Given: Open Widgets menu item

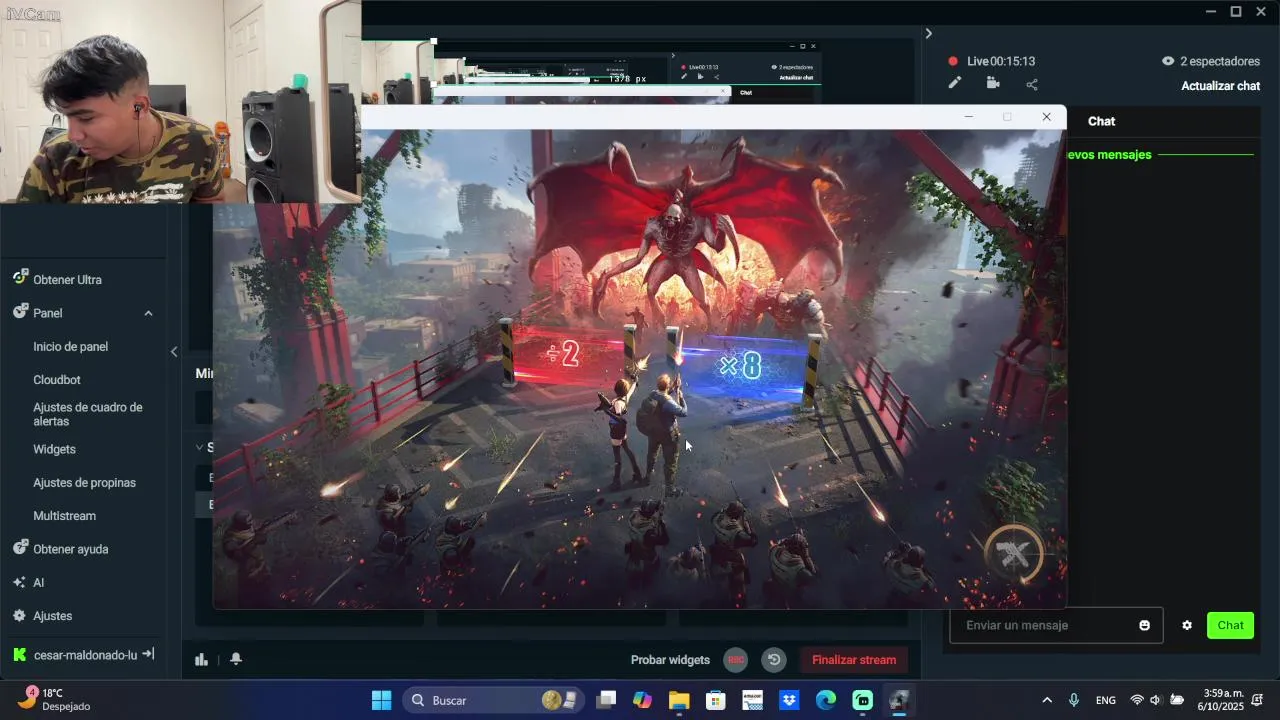Looking at the screenshot, I should click(54, 450).
